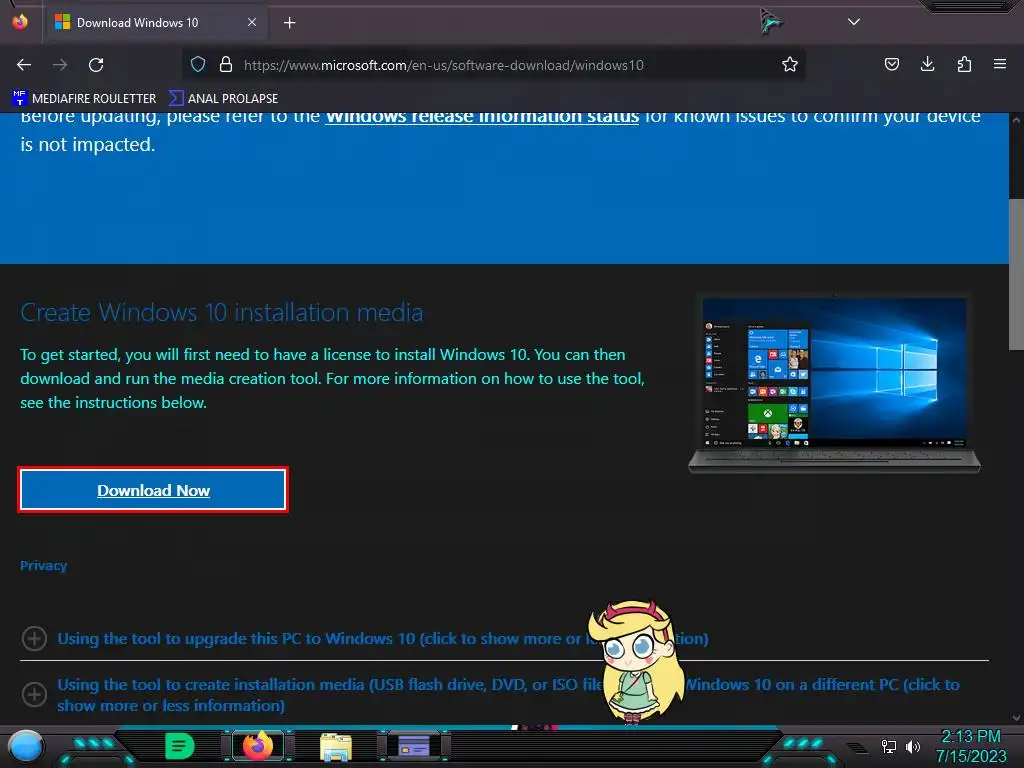Open the Start orb menu
Screen dimensions: 1024x768
tap(26, 746)
